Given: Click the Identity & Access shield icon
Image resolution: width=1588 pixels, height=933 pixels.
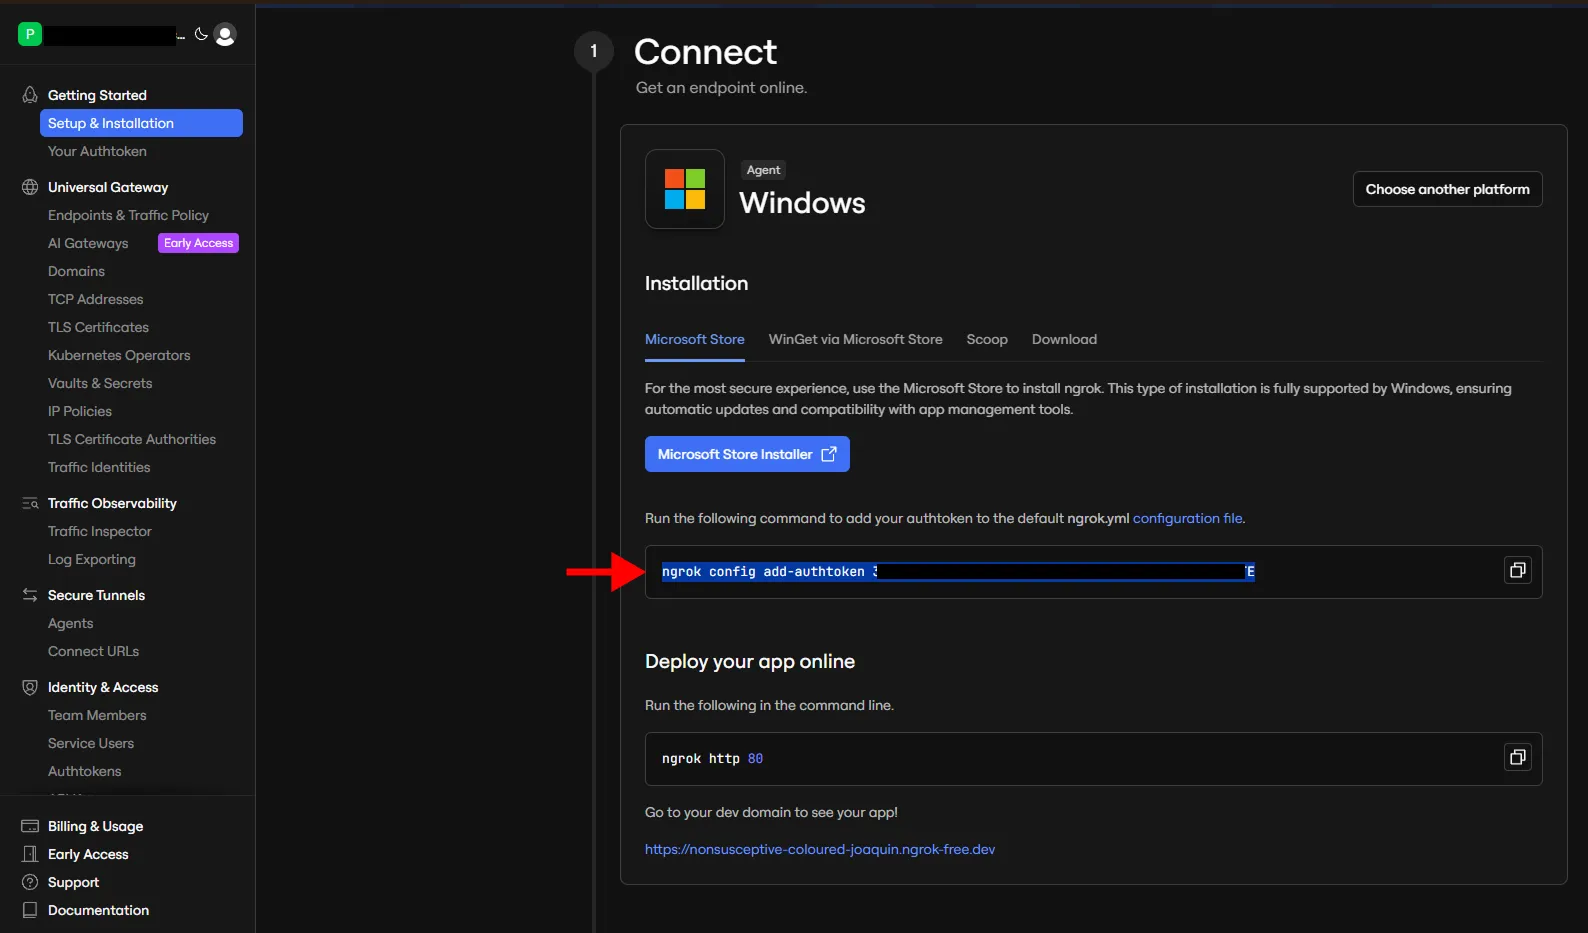Looking at the screenshot, I should [x=30, y=687].
